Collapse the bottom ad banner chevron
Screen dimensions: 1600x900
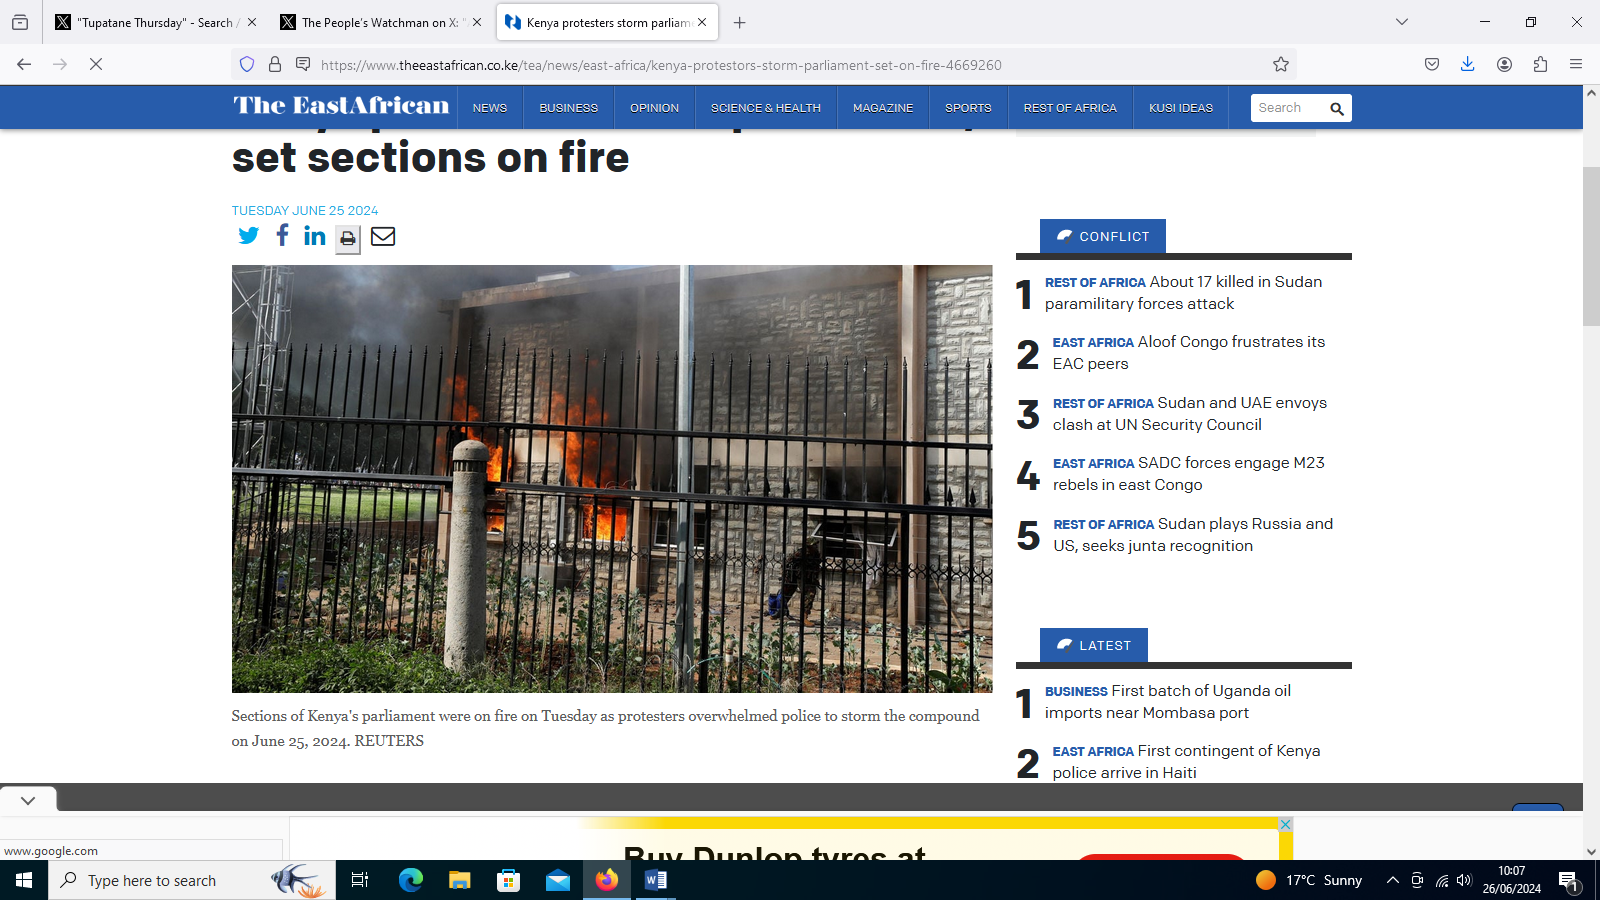tap(28, 800)
